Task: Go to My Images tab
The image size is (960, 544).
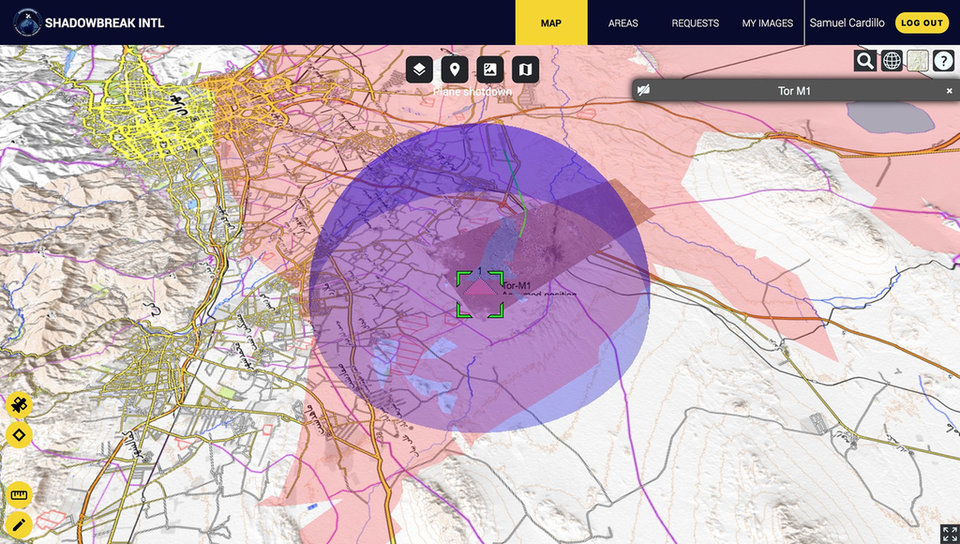Action: point(767,23)
